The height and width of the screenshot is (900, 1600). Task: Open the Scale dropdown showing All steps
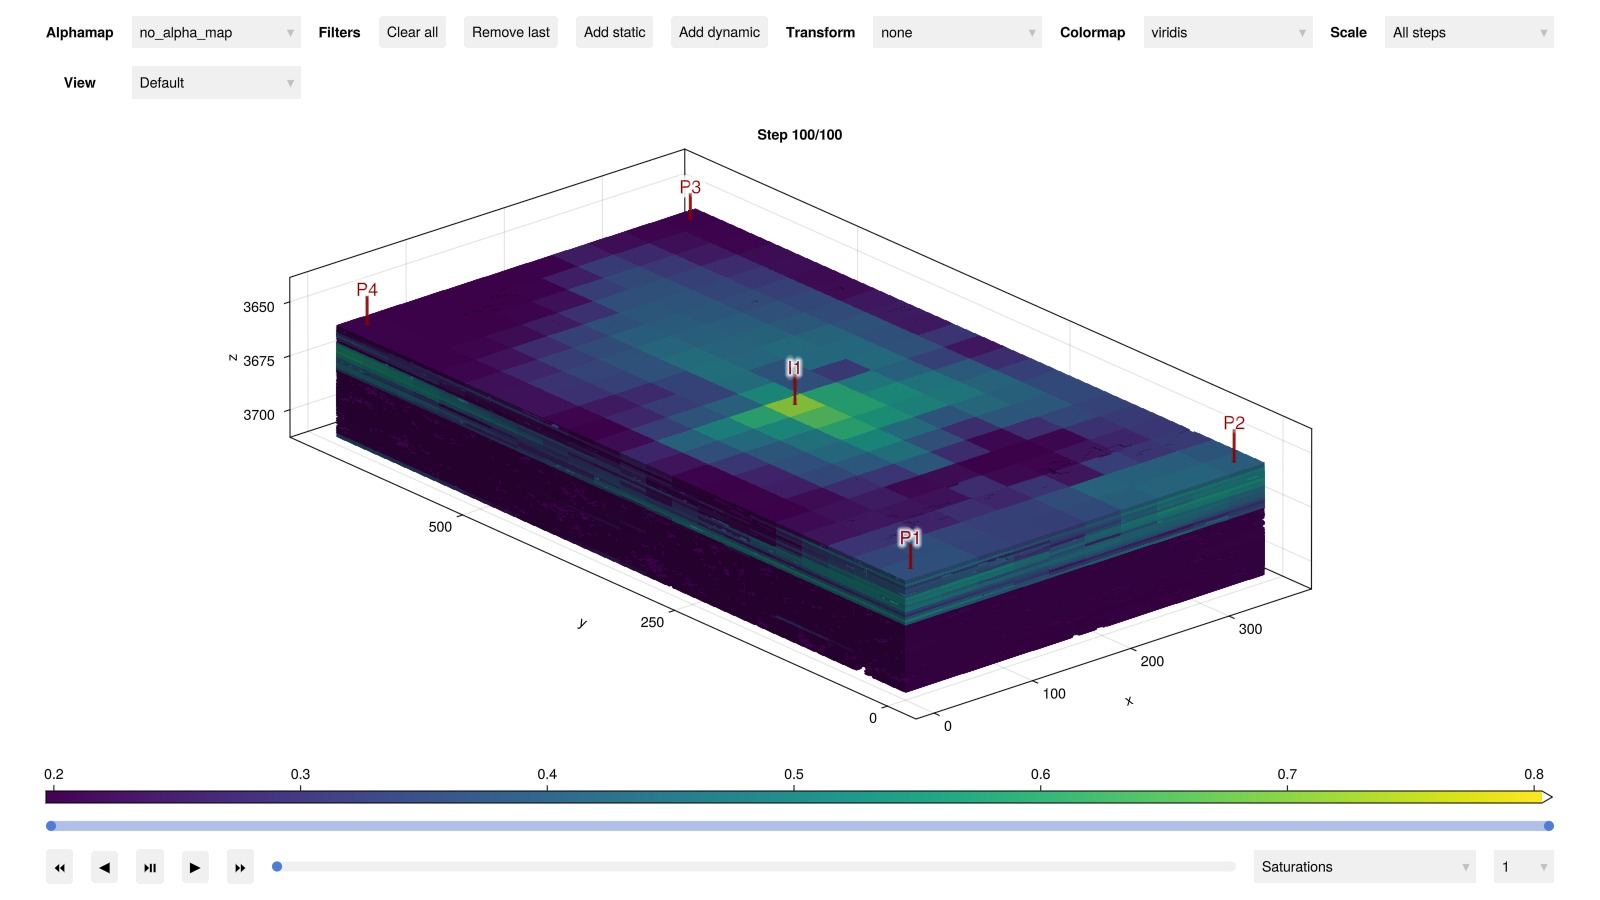[x=1468, y=32]
